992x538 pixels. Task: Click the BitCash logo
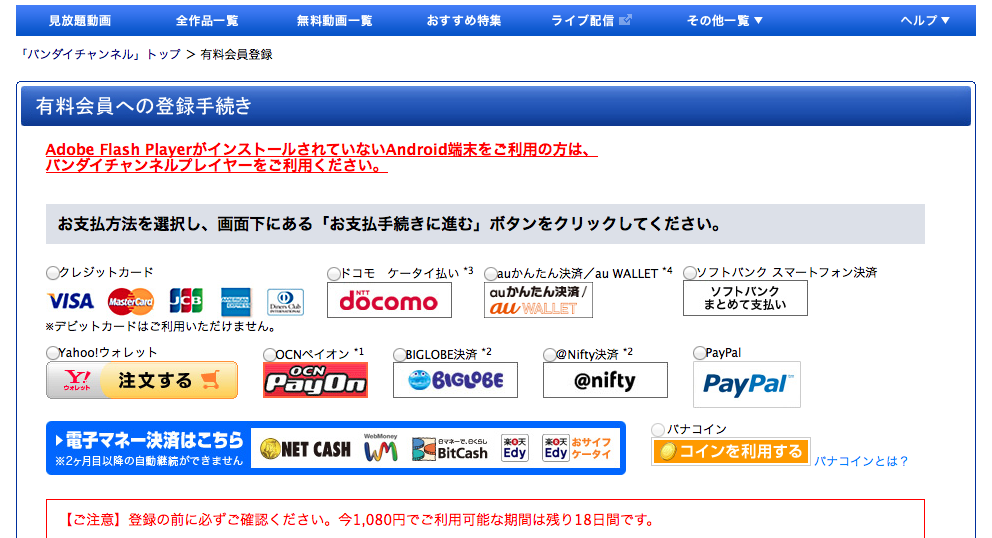[x=450, y=449]
